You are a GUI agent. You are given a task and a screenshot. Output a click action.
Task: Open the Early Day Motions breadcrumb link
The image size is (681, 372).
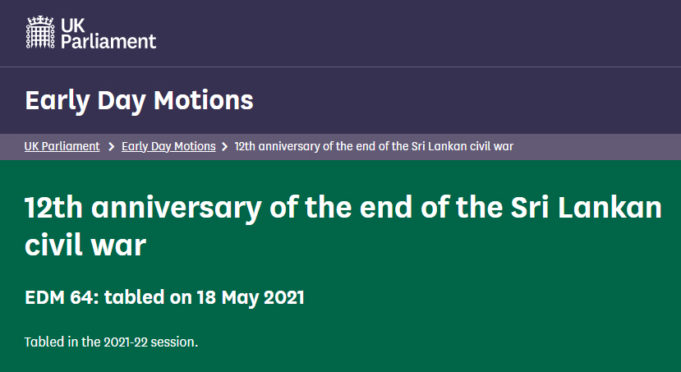(x=169, y=146)
